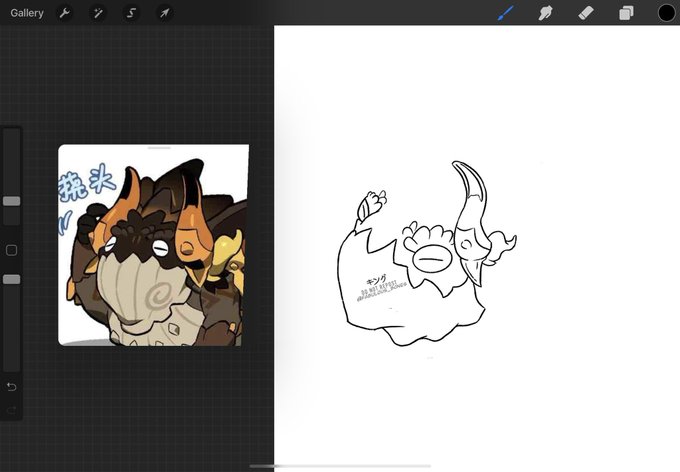Viewport: 680px width, 472px height.
Task: Tap the reference window top grab handle
Action: point(159,148)
